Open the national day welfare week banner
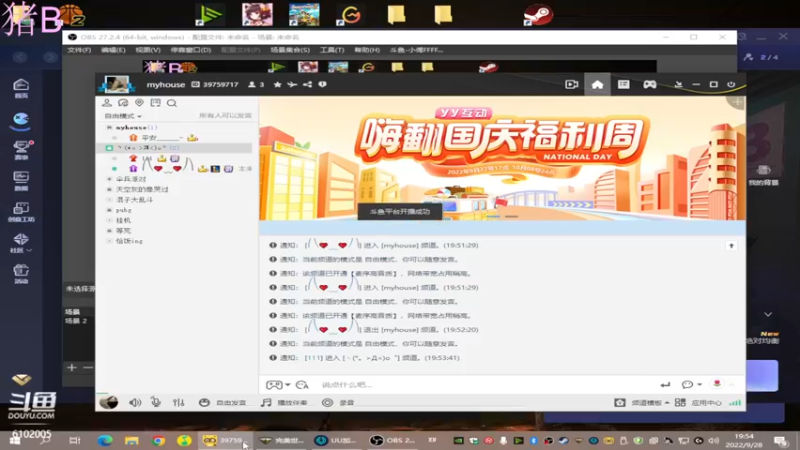This screenshot has width=800, height=450. pos(502,158)
